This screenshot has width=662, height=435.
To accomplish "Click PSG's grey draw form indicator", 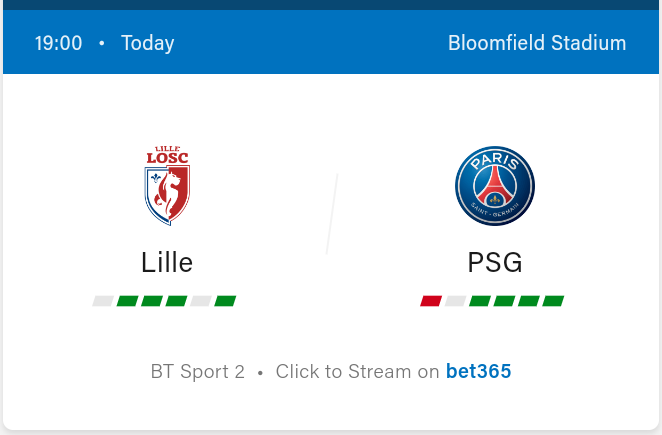I will pyautogui.click(x=456, y=301).
